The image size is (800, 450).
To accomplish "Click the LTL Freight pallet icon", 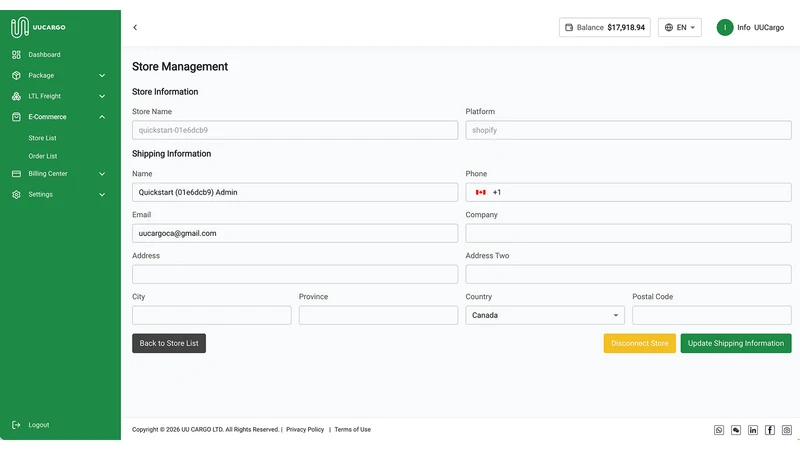I will coord(16,96).
